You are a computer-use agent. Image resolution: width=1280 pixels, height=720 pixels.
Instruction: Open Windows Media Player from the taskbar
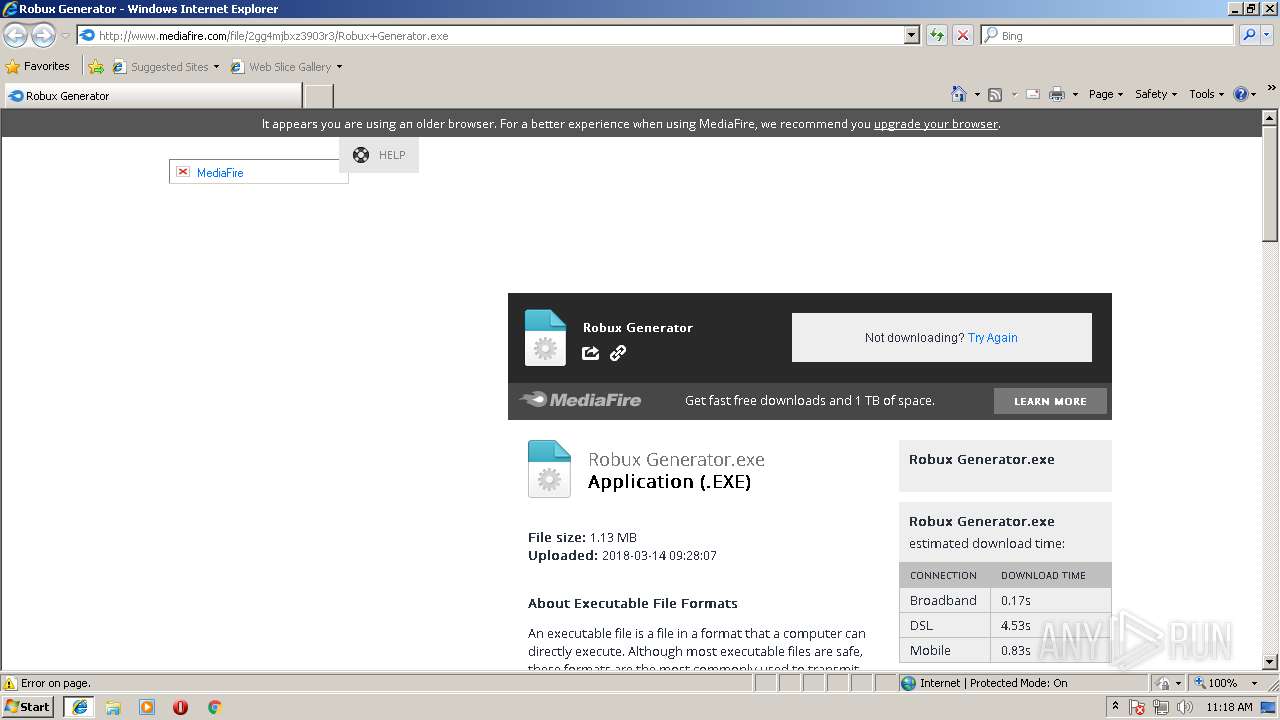click(x=147, y=707)
